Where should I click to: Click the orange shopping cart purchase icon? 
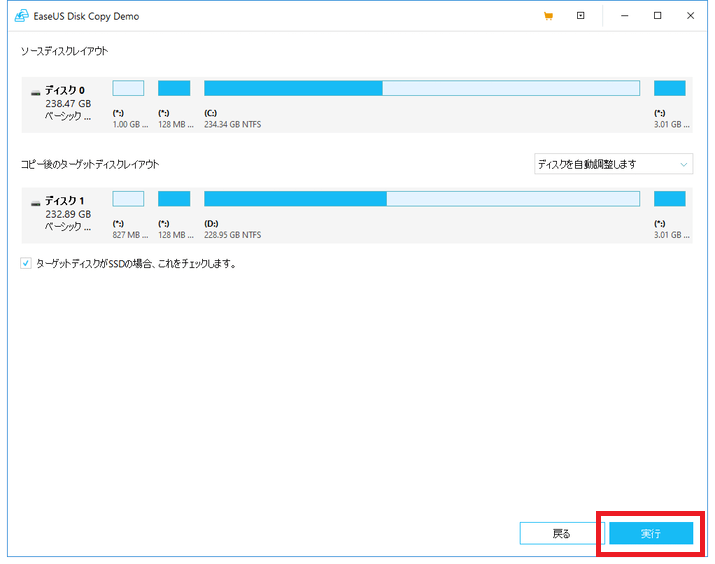tap(548, 16)
